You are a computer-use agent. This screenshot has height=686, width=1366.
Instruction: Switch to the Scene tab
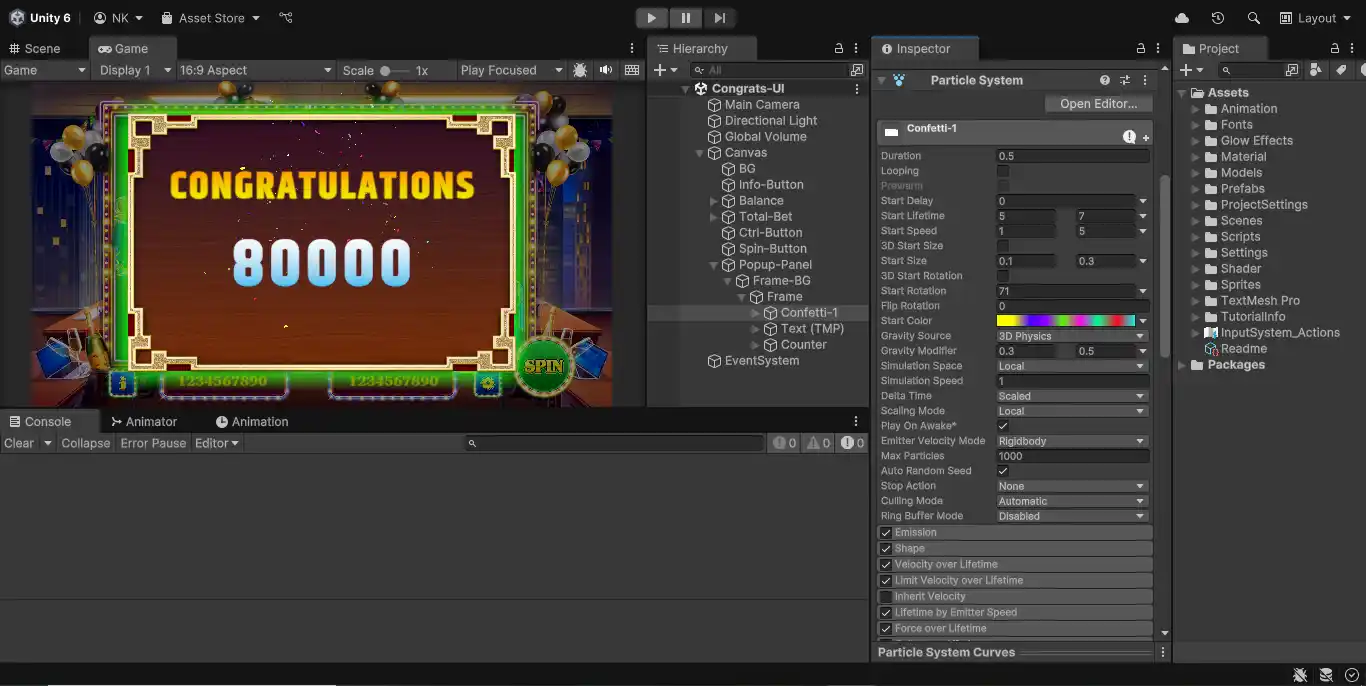(x=40, y=47)
